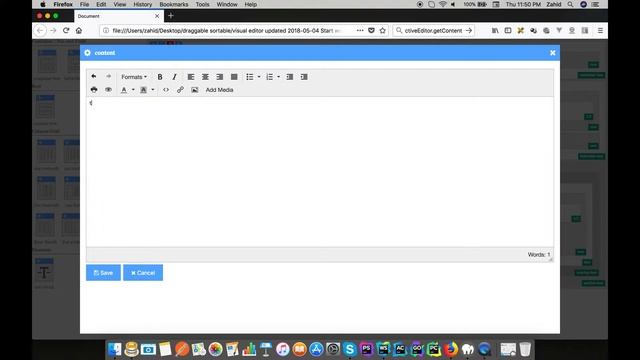Open page actions three-dot menu
This screenshot has height=360, width=640.
coord(360,30)
